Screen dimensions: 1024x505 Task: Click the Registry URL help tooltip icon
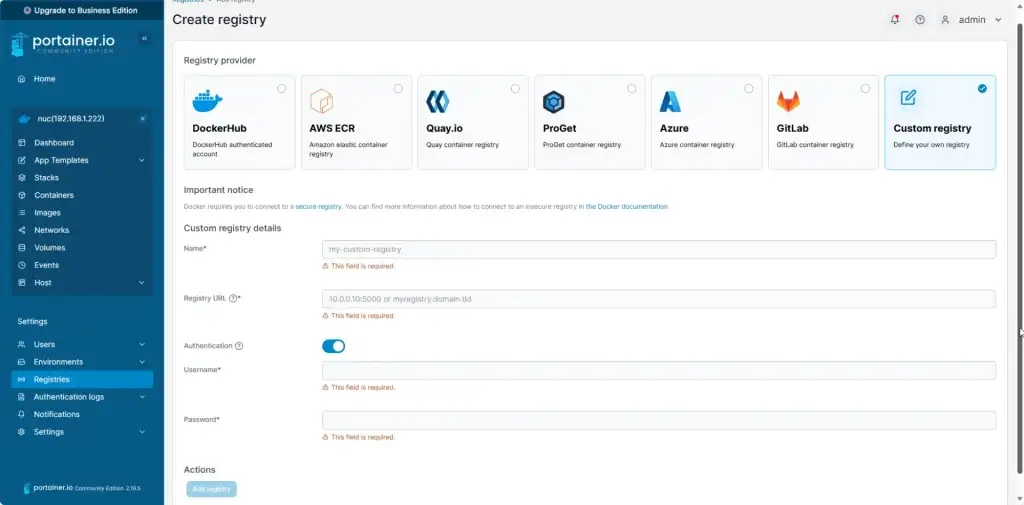click(233, 298)
